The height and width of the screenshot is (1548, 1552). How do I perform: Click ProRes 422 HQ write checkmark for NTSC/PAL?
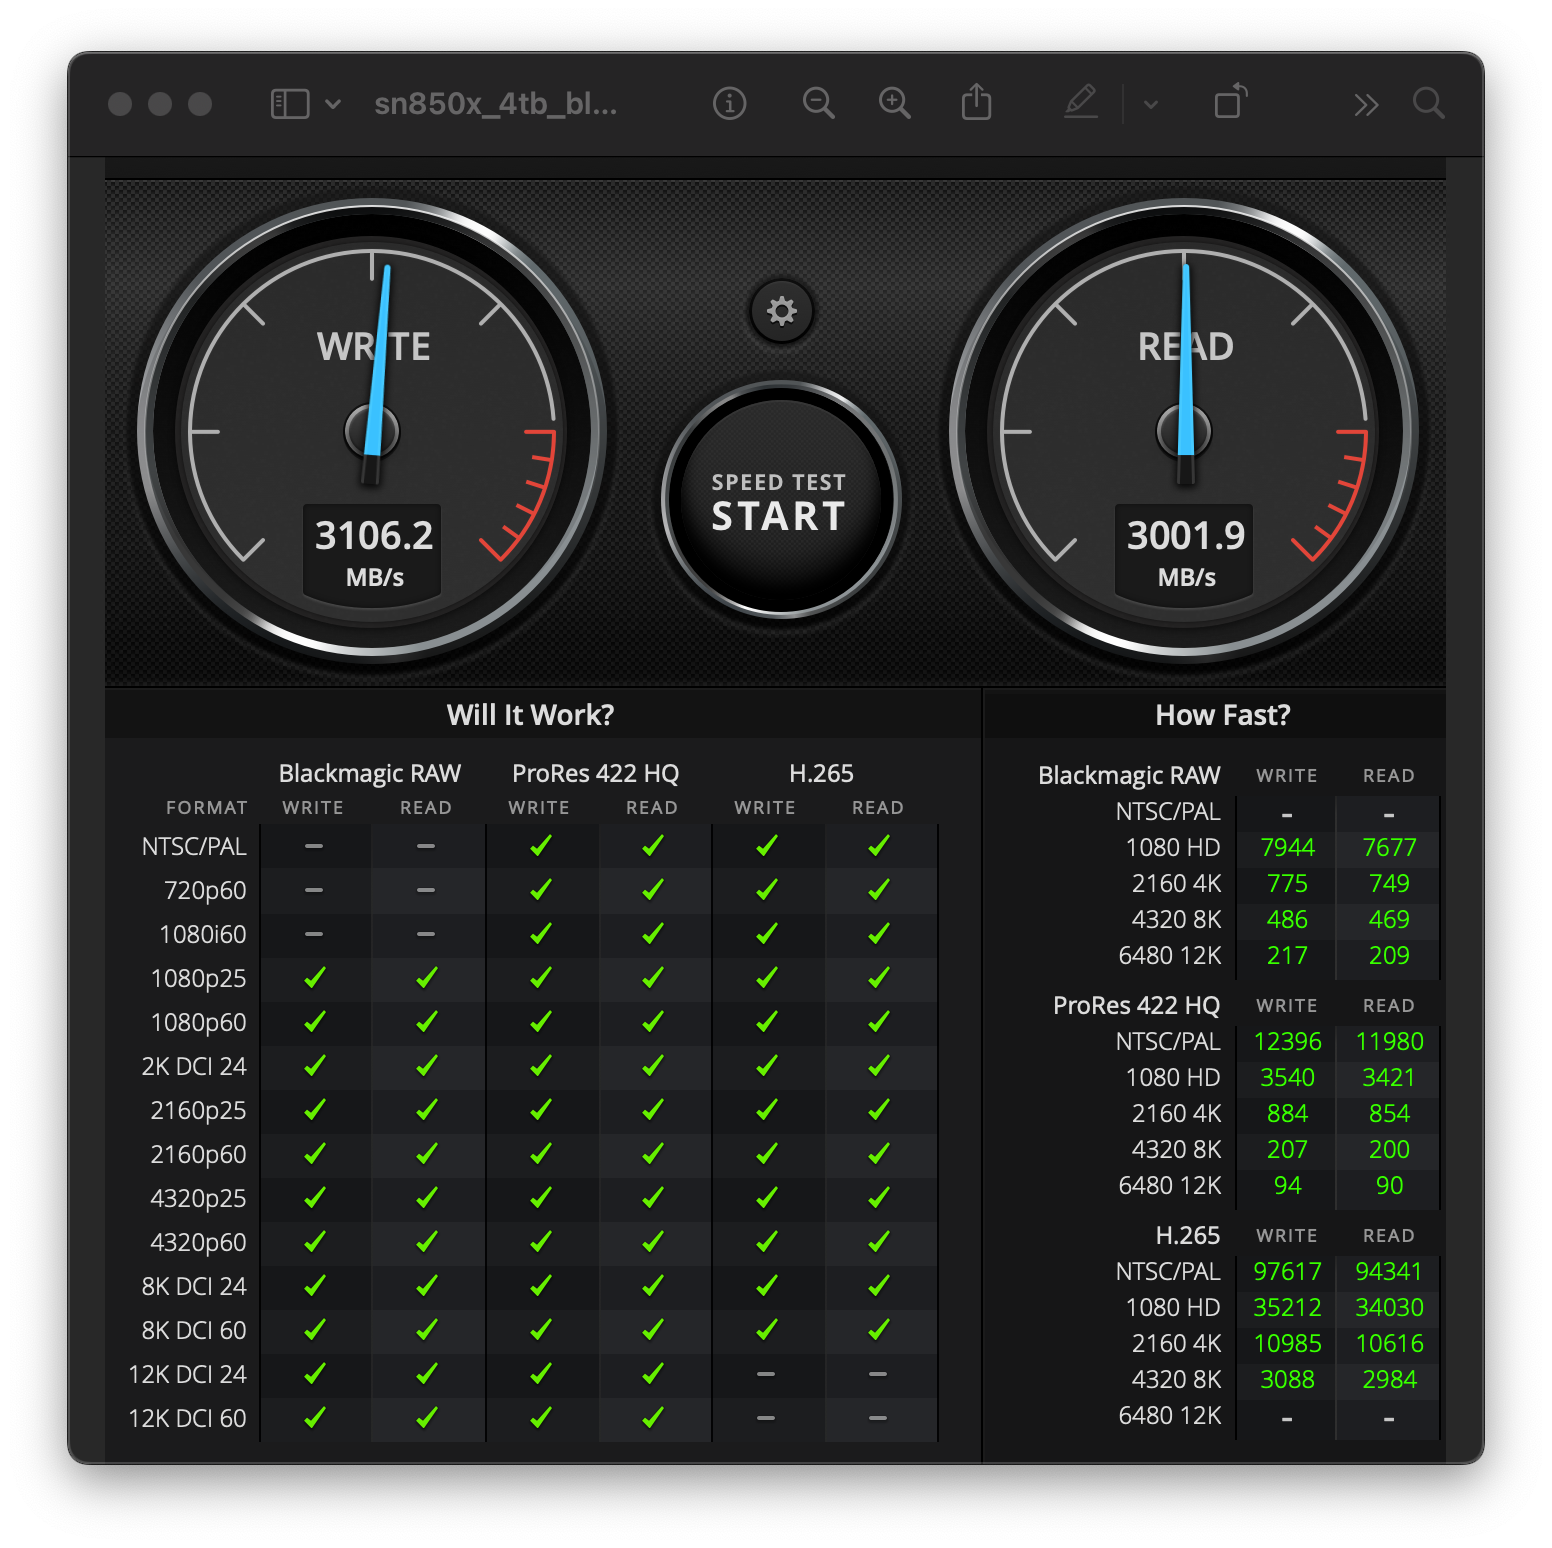tap(540, 846)
